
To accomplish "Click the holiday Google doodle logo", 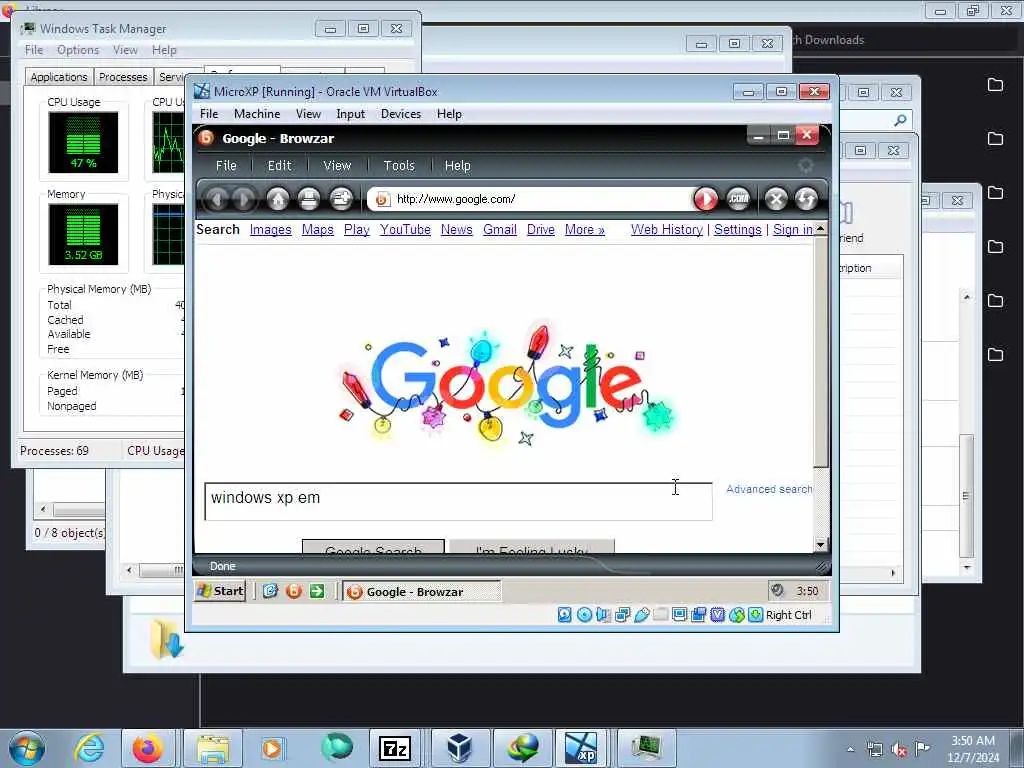I will point(507,385).
